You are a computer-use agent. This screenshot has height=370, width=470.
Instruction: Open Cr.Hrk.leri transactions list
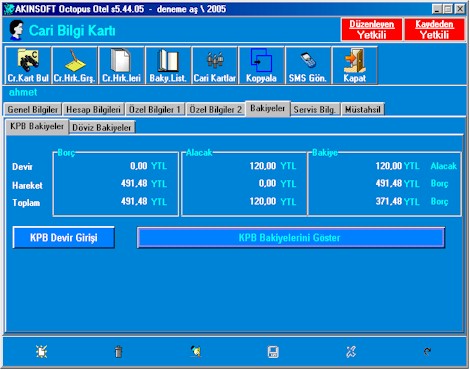[x=121, y=65]
